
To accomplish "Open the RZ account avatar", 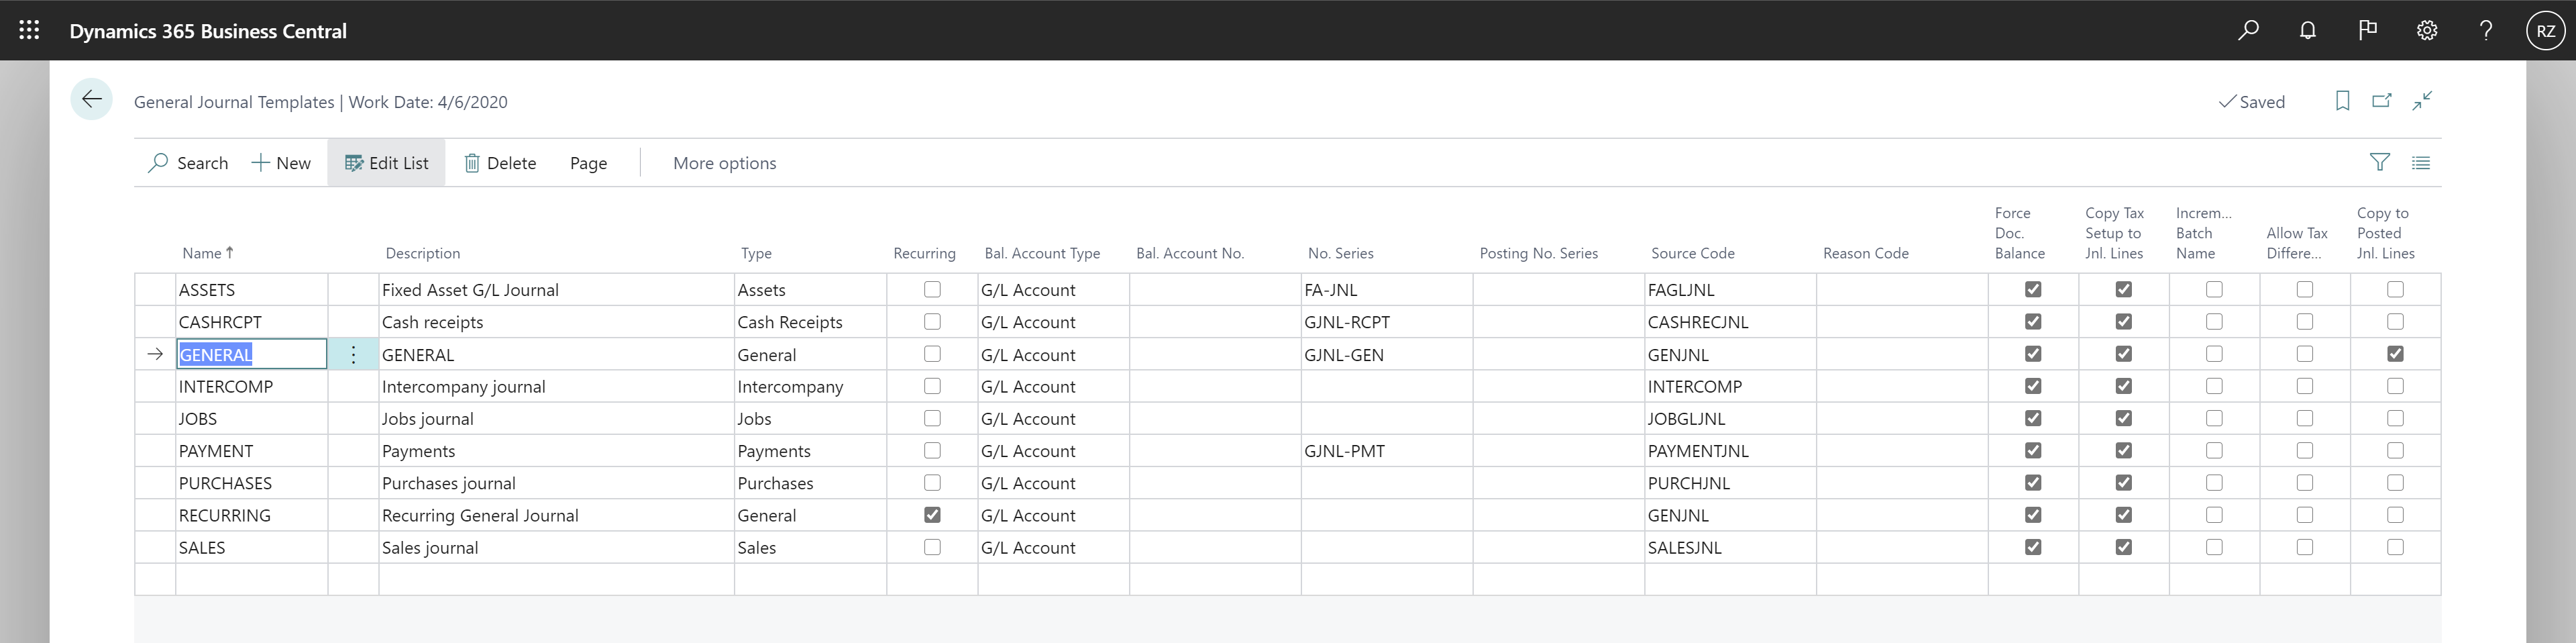I will point(2545,30).
